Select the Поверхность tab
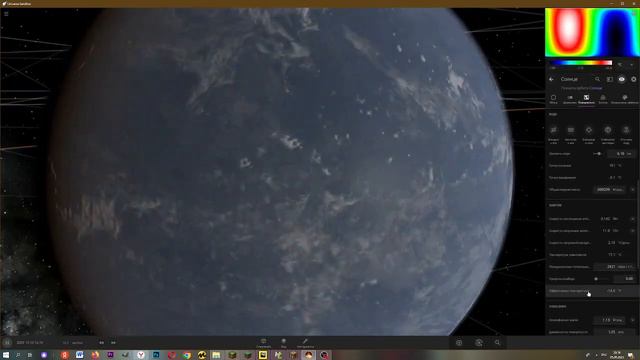The height and width of the screenshot is (360, 640). pos(586,99)
